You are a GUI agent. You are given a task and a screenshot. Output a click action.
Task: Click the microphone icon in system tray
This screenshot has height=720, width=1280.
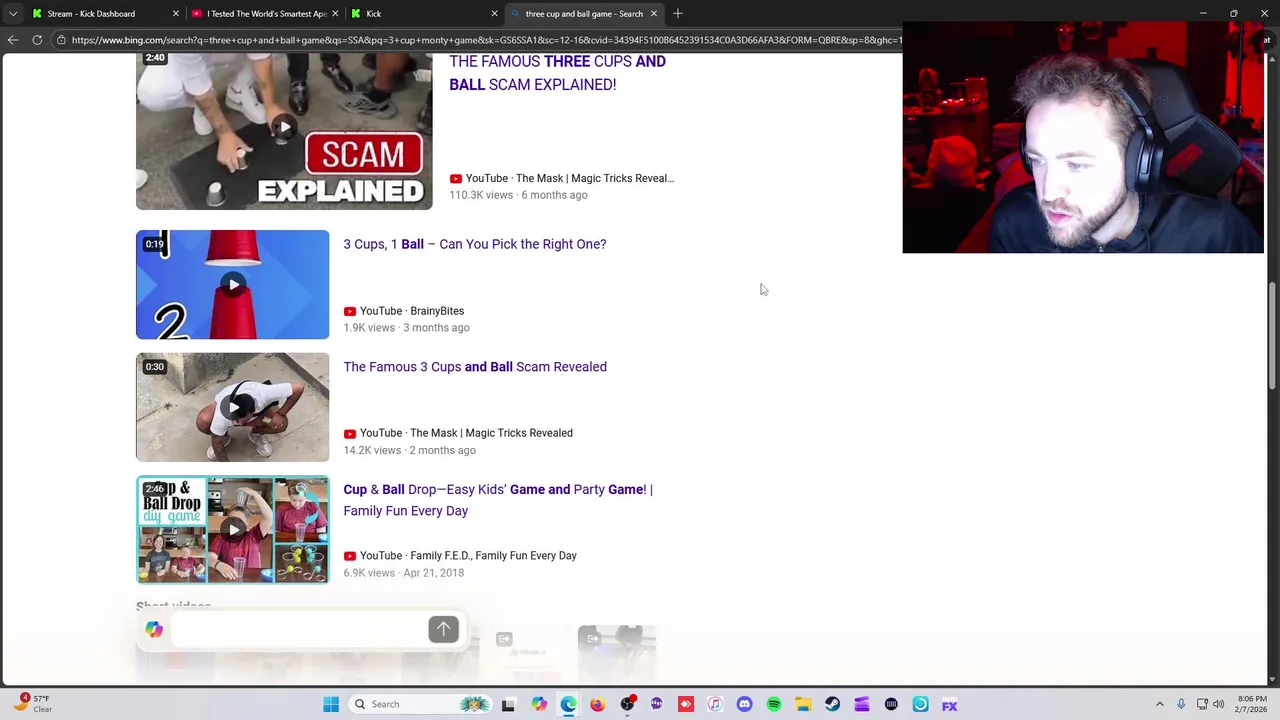tap(1181, 704)
